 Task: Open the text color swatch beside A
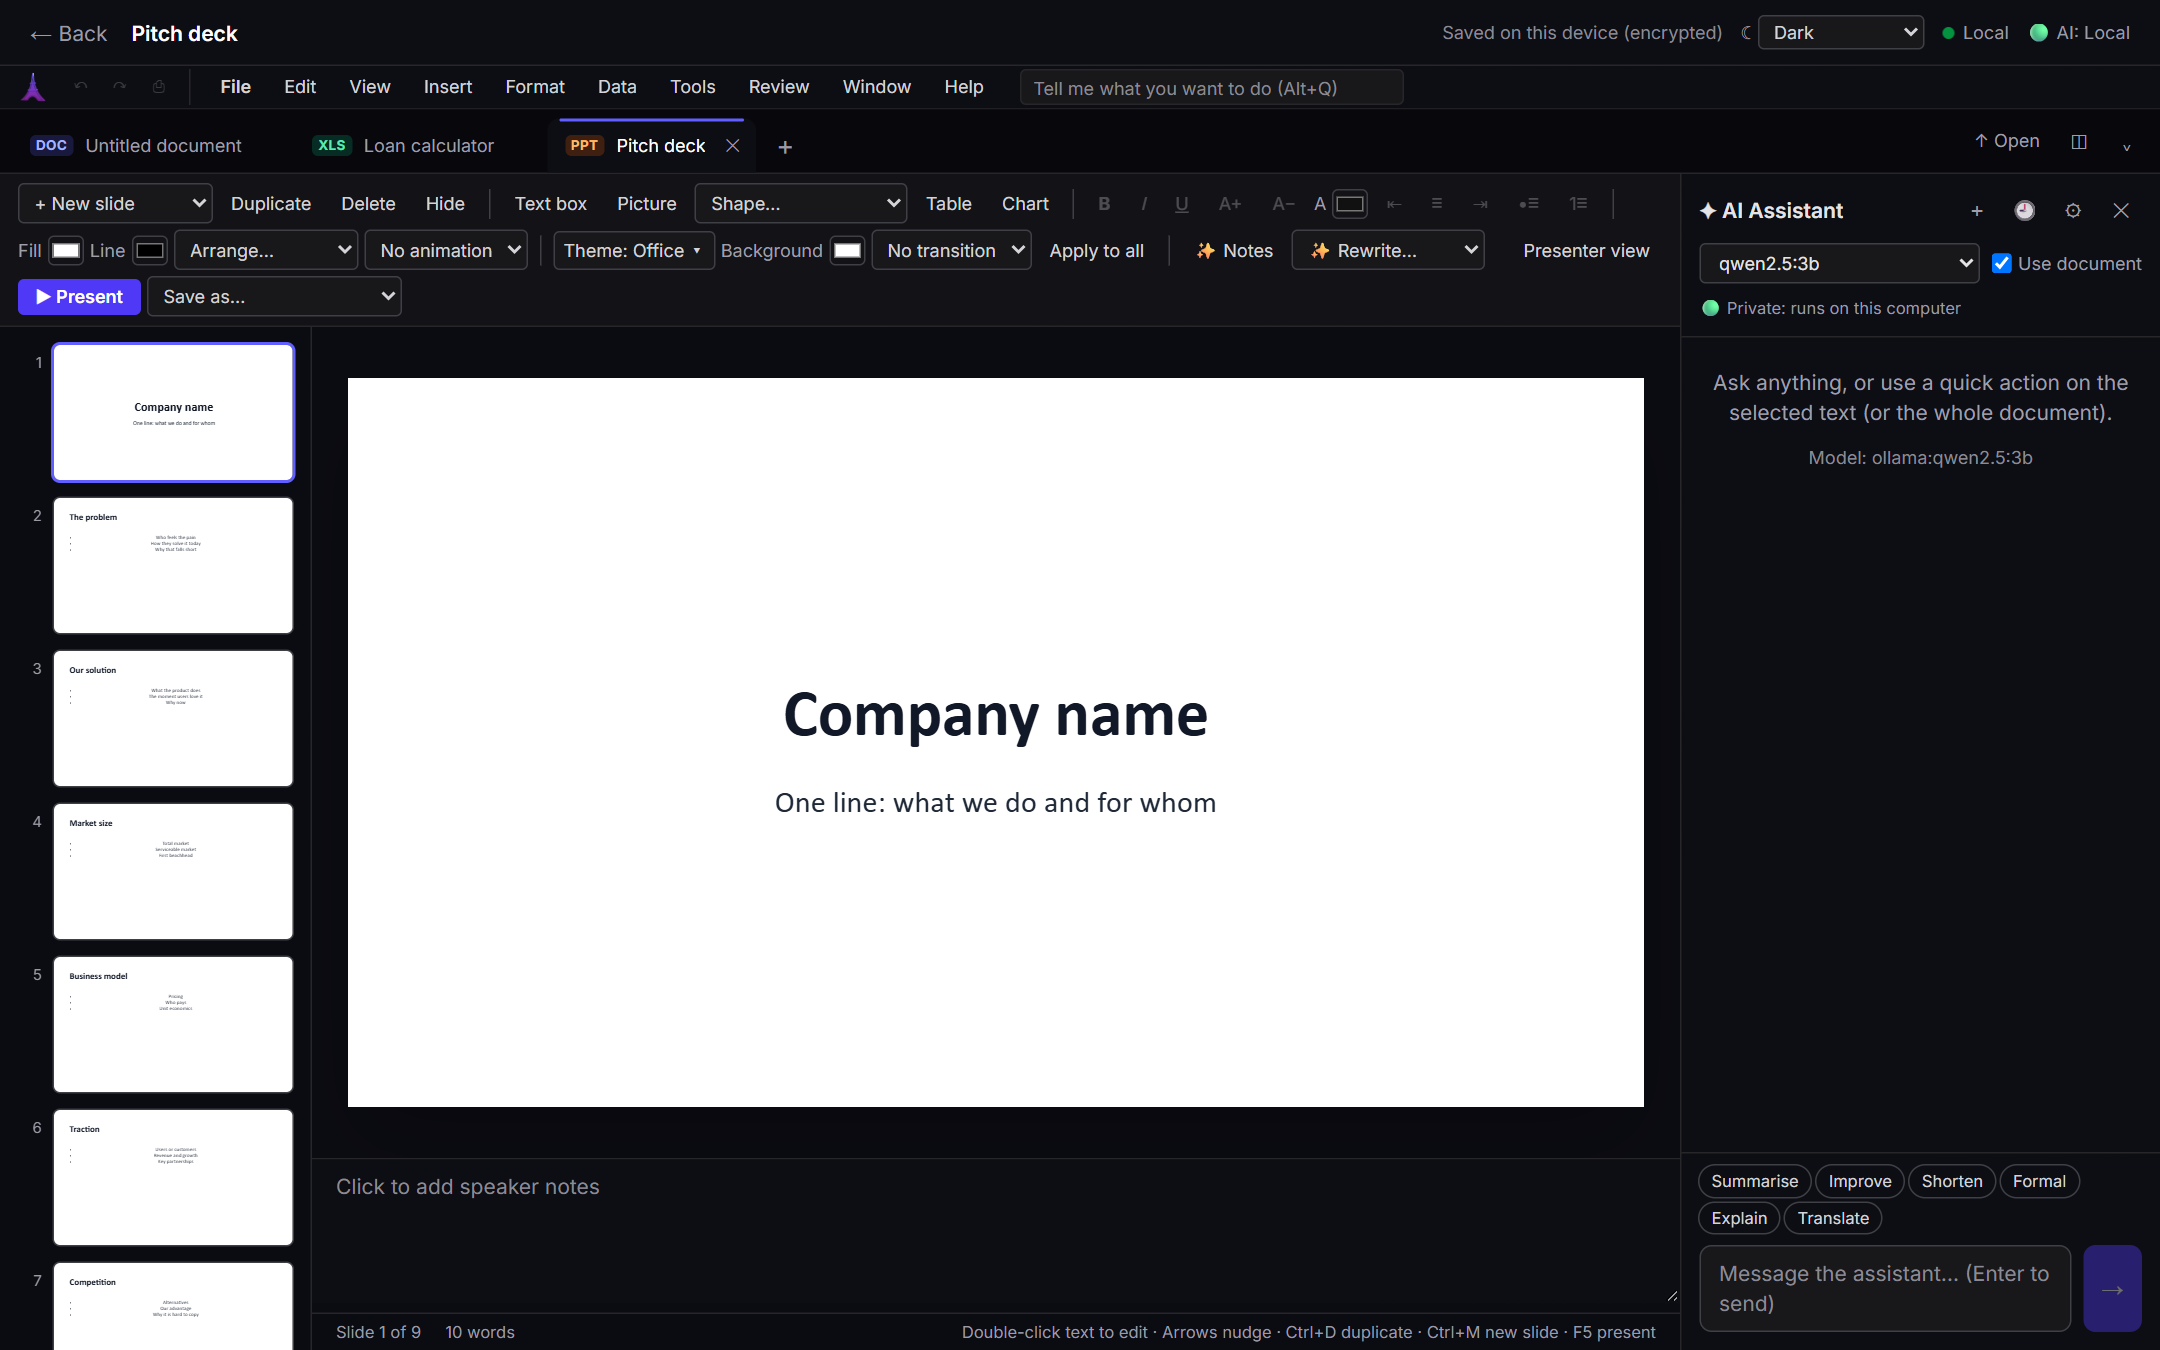(1350, 204)
